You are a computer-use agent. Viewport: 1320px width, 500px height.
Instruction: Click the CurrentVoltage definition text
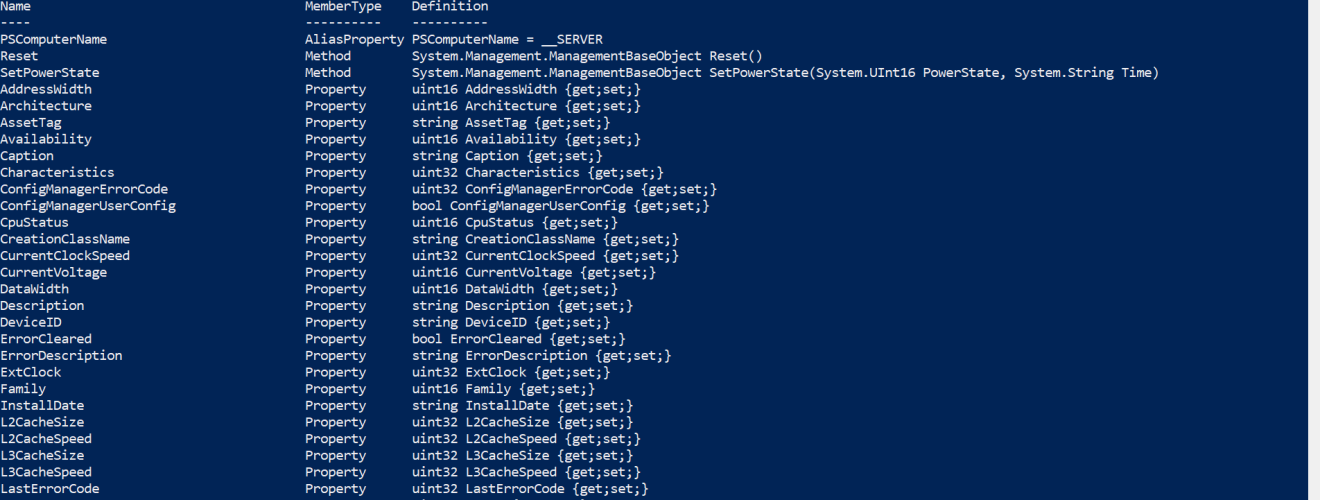pos(534,273)
